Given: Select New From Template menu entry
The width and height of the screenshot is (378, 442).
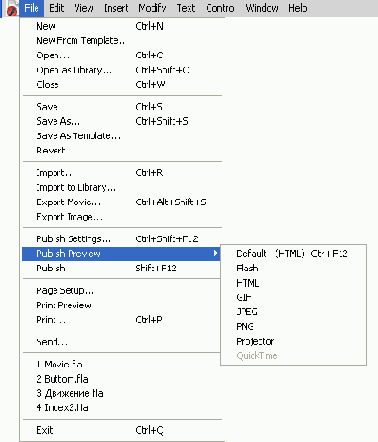Looking at the screenshot, I should [x=122, y=41].
